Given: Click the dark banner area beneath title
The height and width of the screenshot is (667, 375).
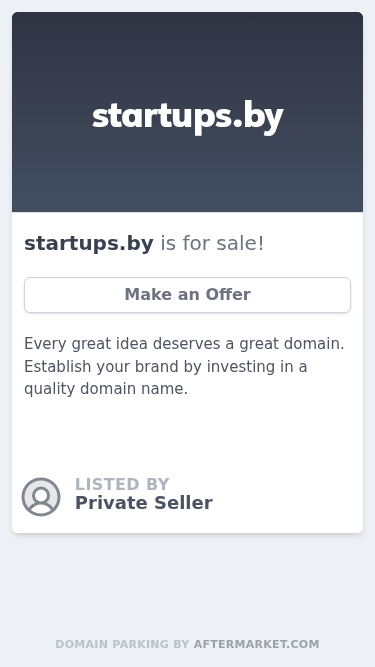Looking at the screenshot, I should pyautogui.click(x=188, y=174).
